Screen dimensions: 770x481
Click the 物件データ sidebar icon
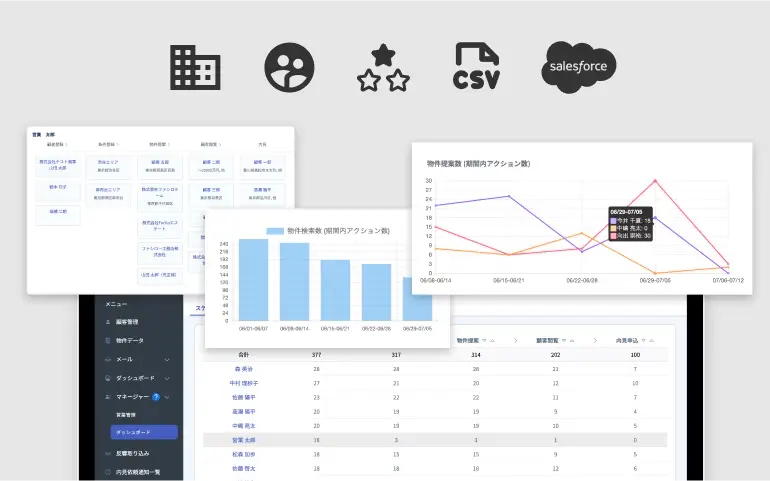[x=108, y=341]
